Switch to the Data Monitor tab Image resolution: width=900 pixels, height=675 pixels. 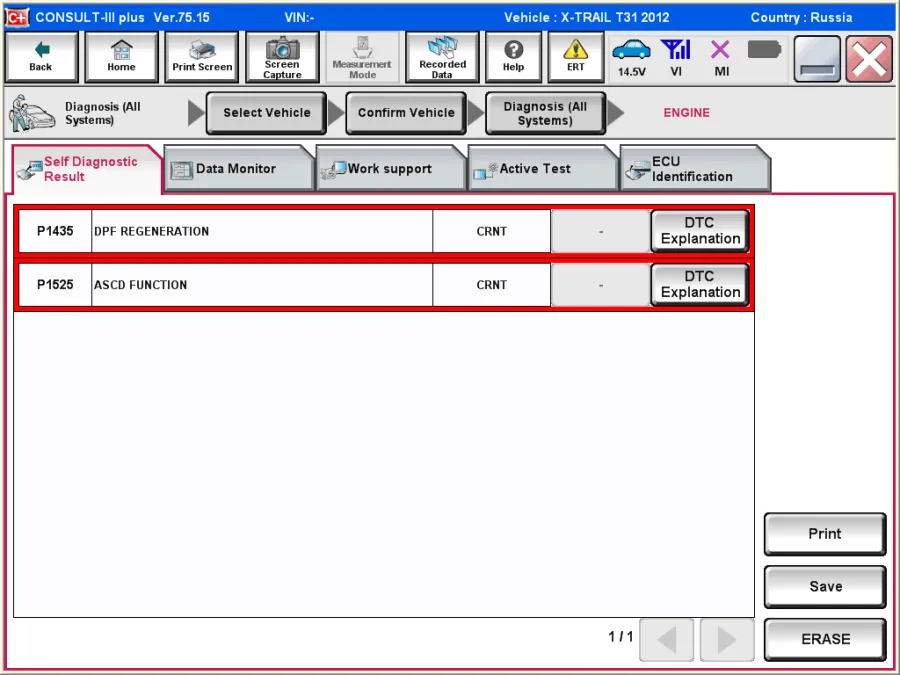point(238,169)
